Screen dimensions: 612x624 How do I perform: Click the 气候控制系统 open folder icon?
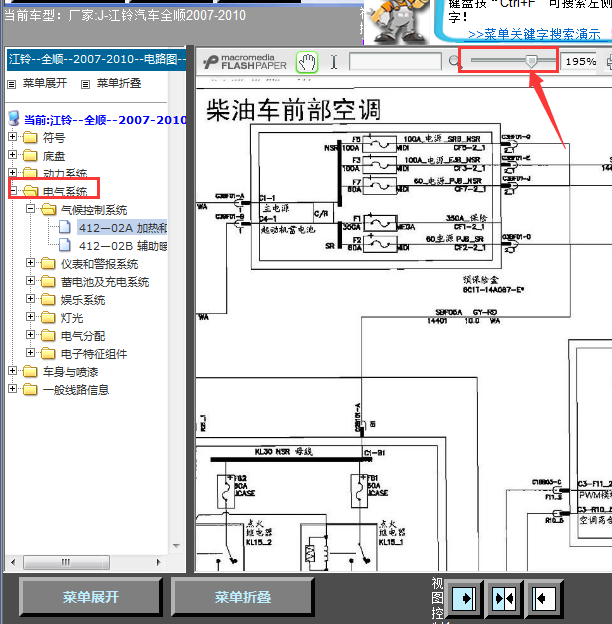click(x=48, y=209)
